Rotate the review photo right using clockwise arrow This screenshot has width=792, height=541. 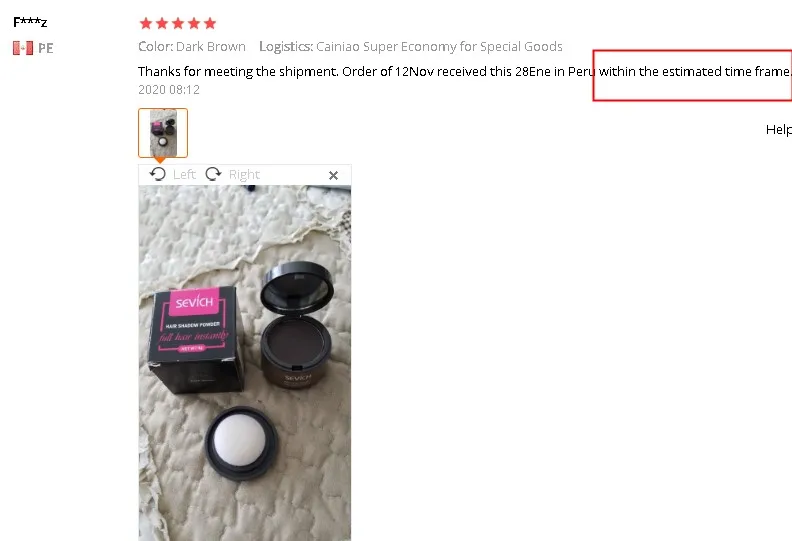(213, 174)
